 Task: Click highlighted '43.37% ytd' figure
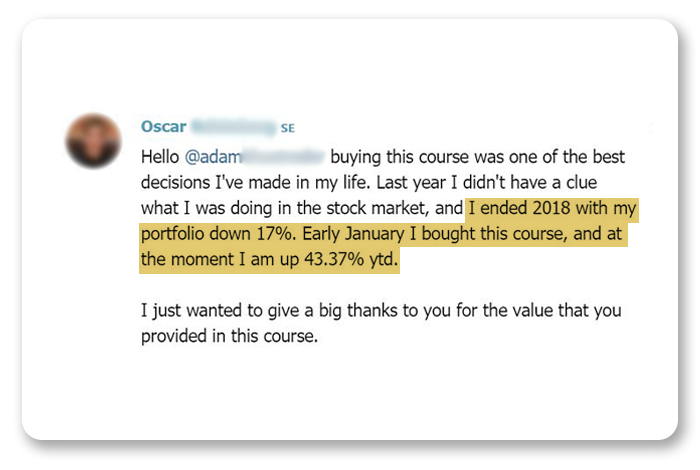coord(351,259)
